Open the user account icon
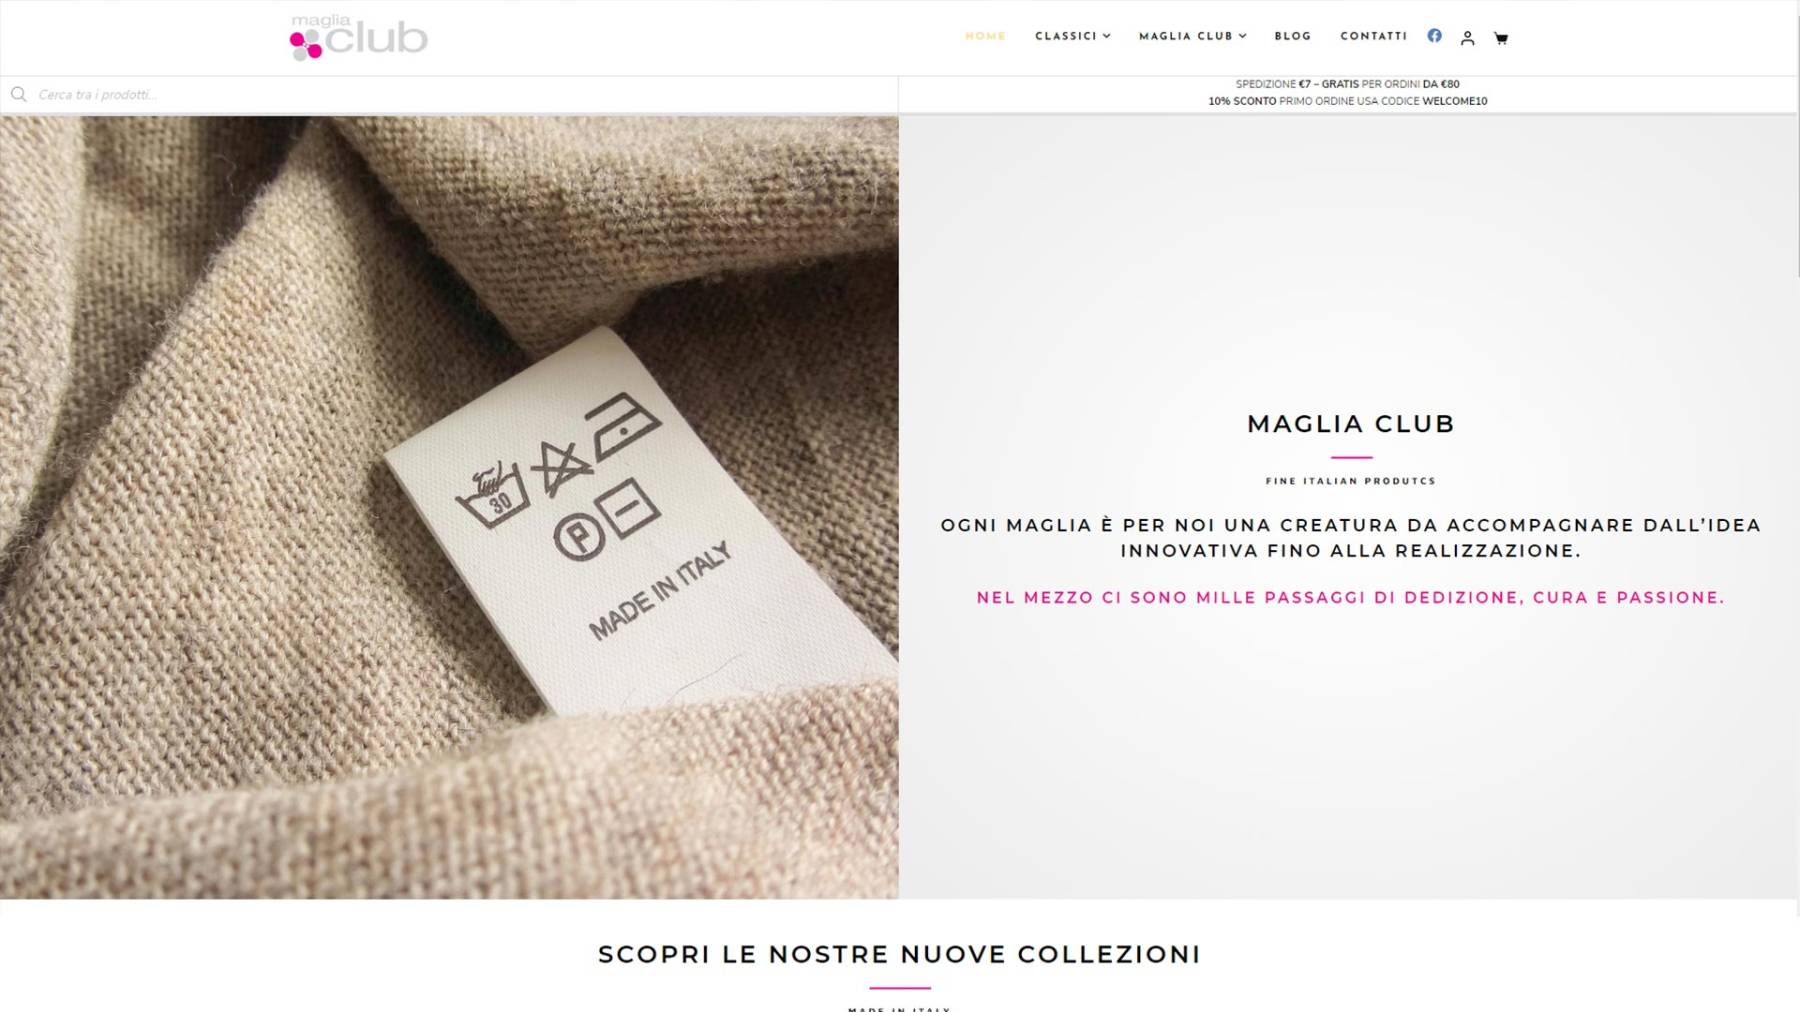 pos(1467,38)
